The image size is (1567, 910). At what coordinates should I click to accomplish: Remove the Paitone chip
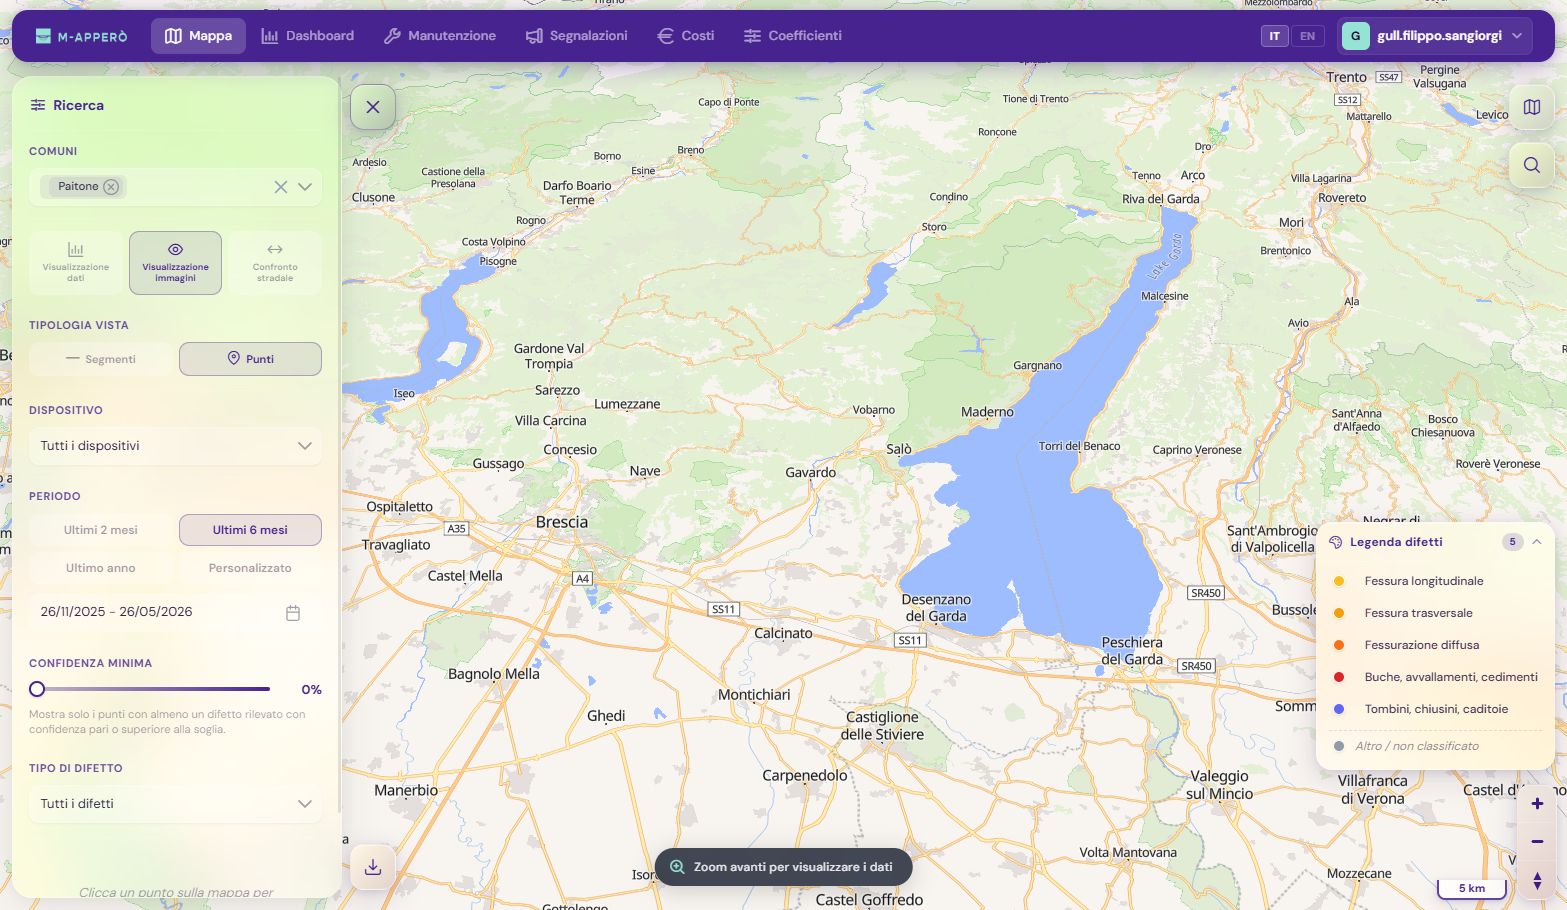pyautogui.click(x=111, y=187)
